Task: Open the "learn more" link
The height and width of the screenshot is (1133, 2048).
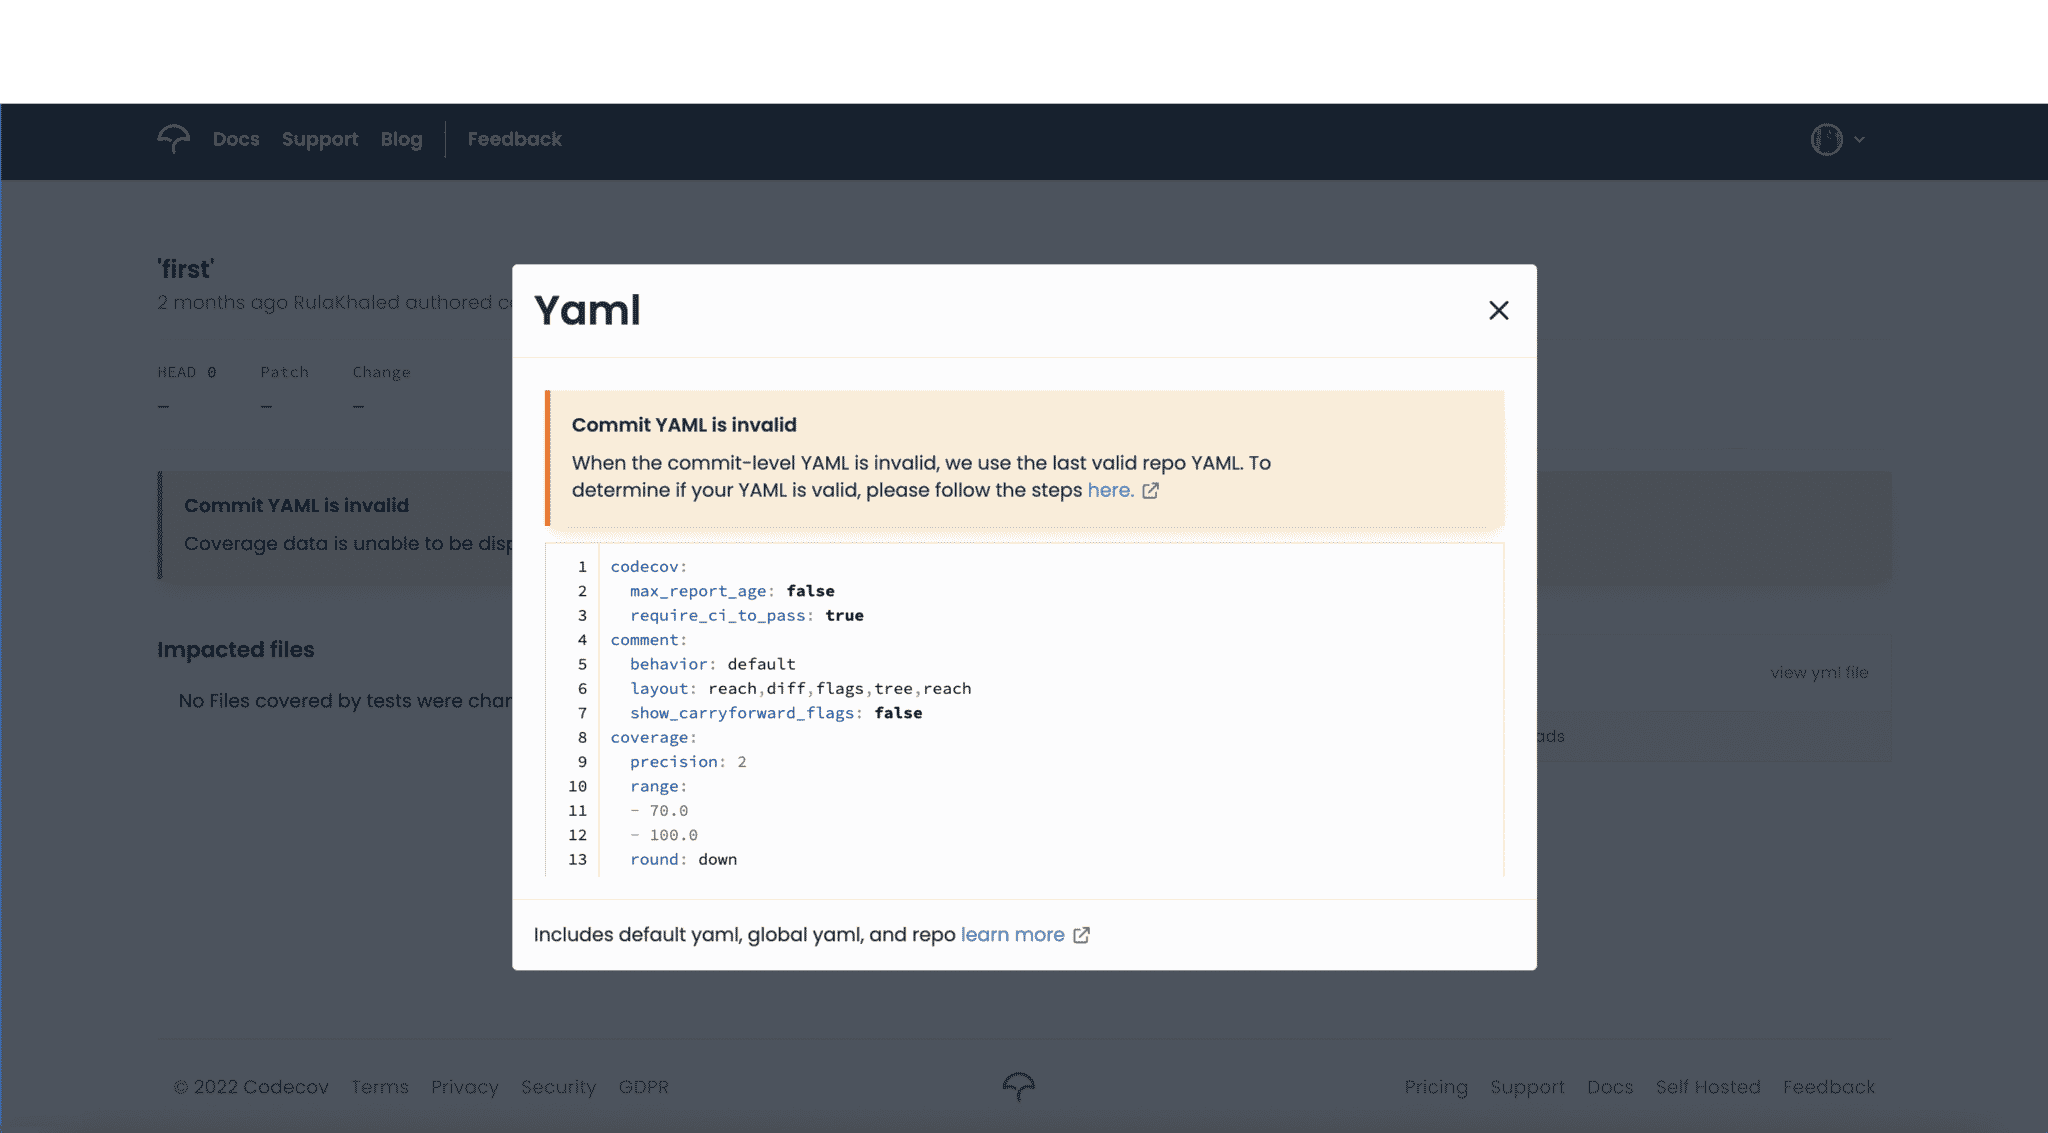Action: pyautogui.click(x=1012, y=934)
